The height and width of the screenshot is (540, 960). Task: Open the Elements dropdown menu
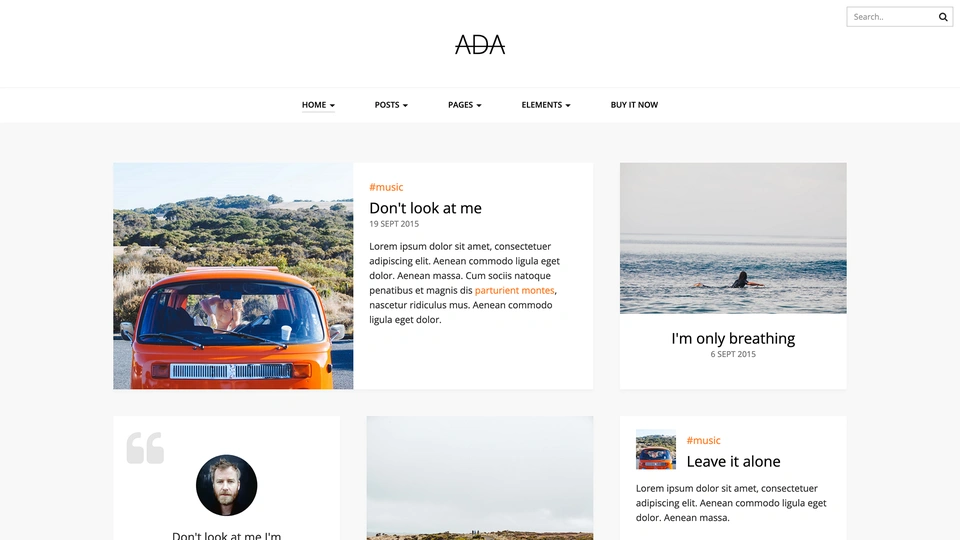tap(546, 105)
